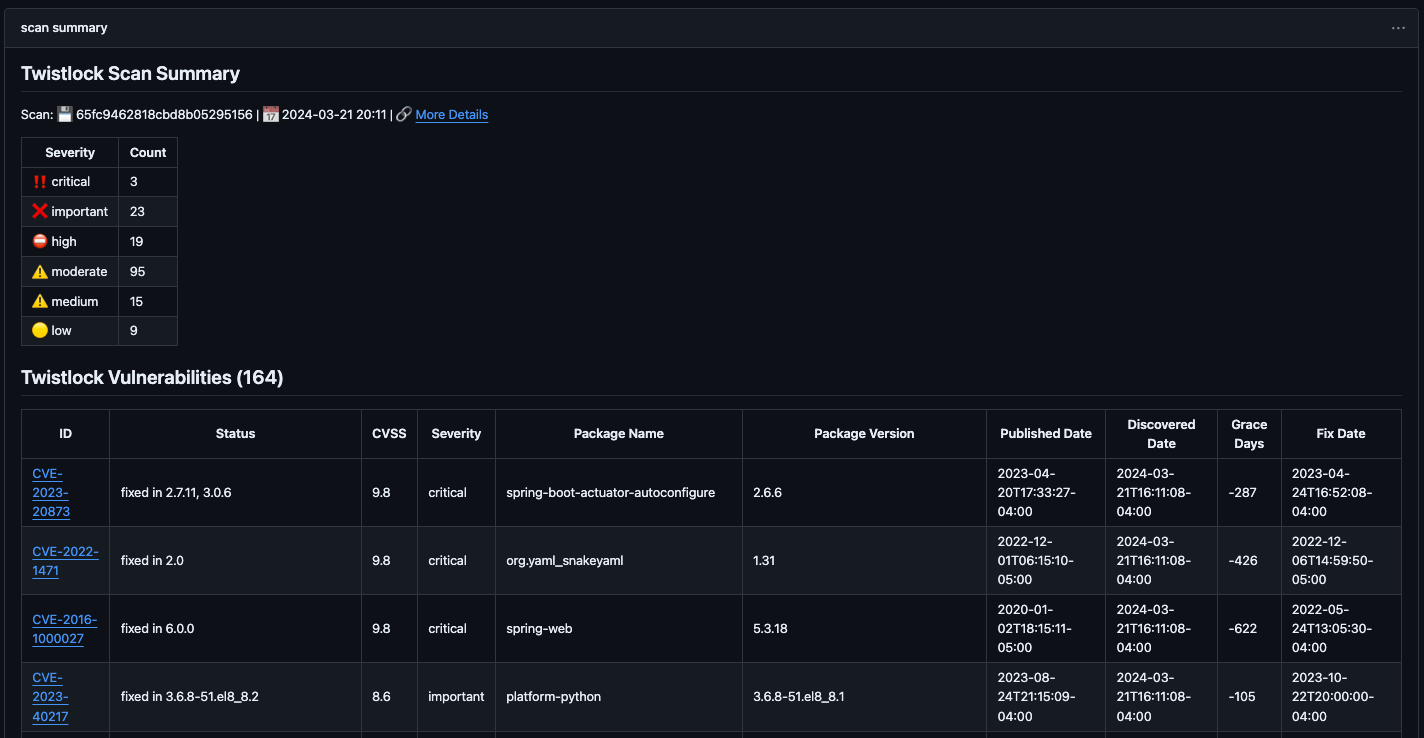The height and width of the screenshot is (738, 1424).
Task: Click the More Details link
Action: [x=451, y=115]
